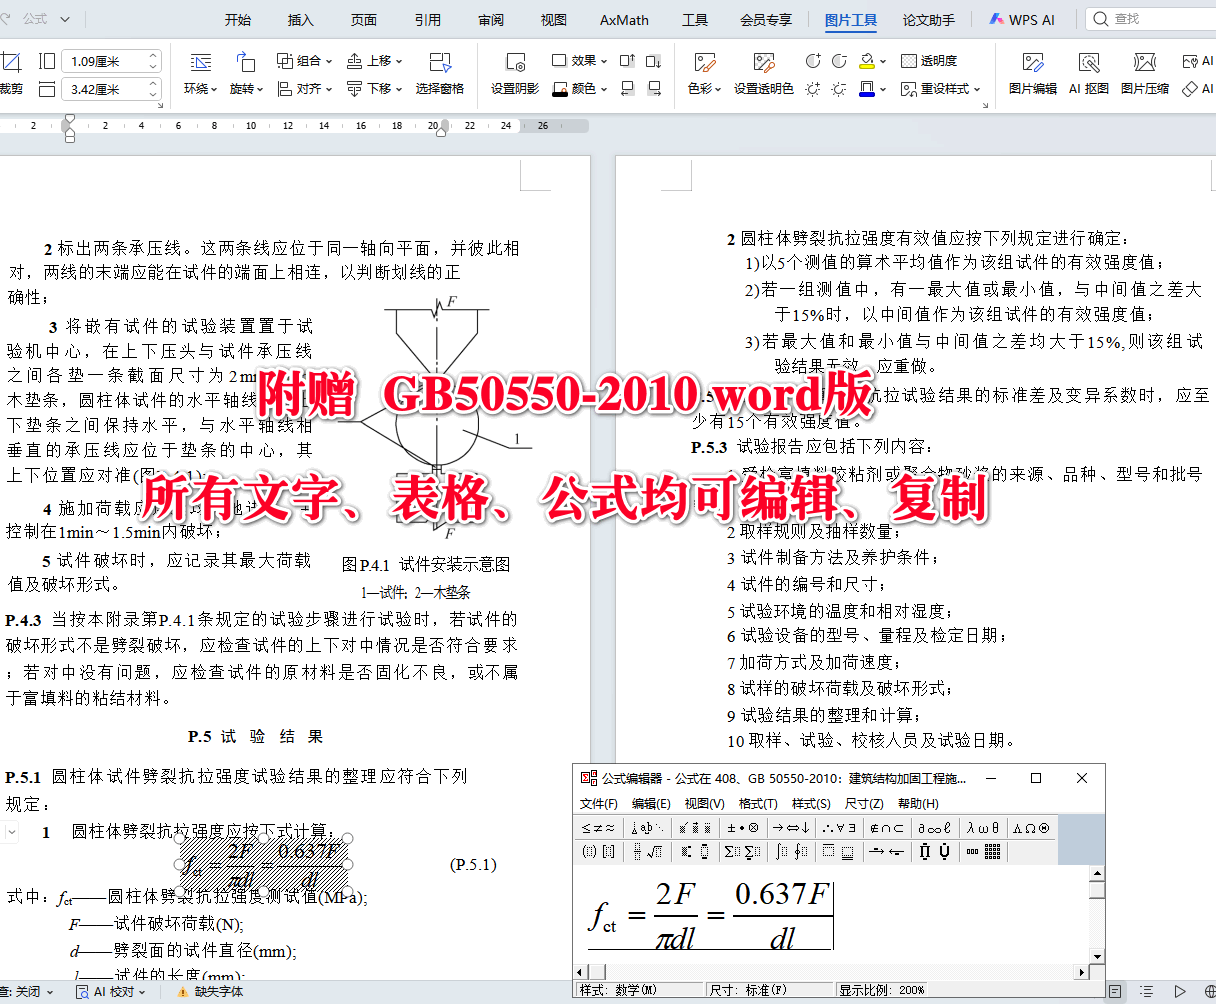The height and width of the screenshot is (1004, 1216).
Task: Open 样式(S) menu in formula editor
Action: [x=811, y=803]
